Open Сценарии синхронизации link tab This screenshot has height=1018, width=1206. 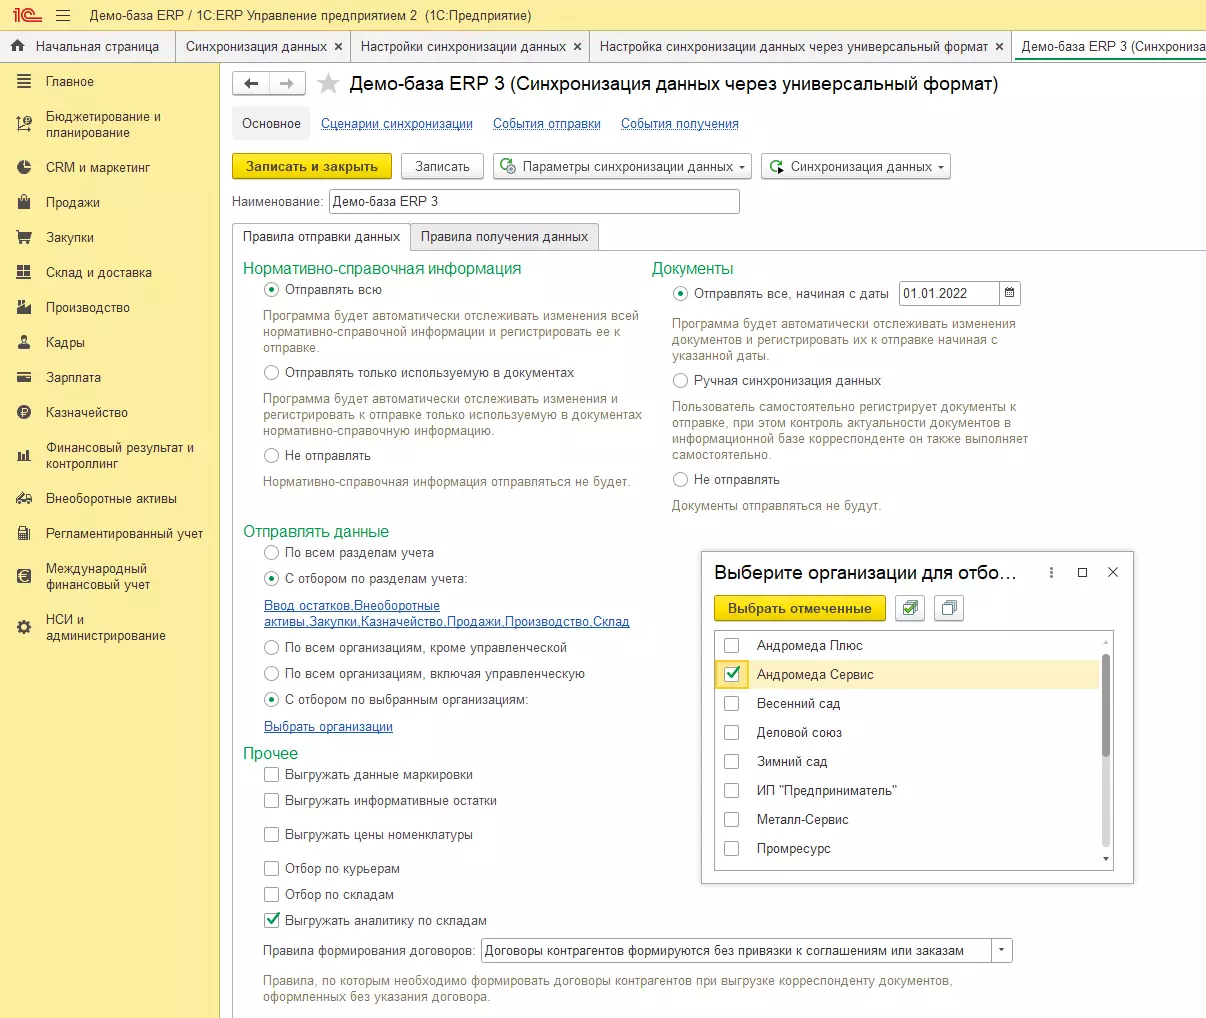click(x=397, y=124)
